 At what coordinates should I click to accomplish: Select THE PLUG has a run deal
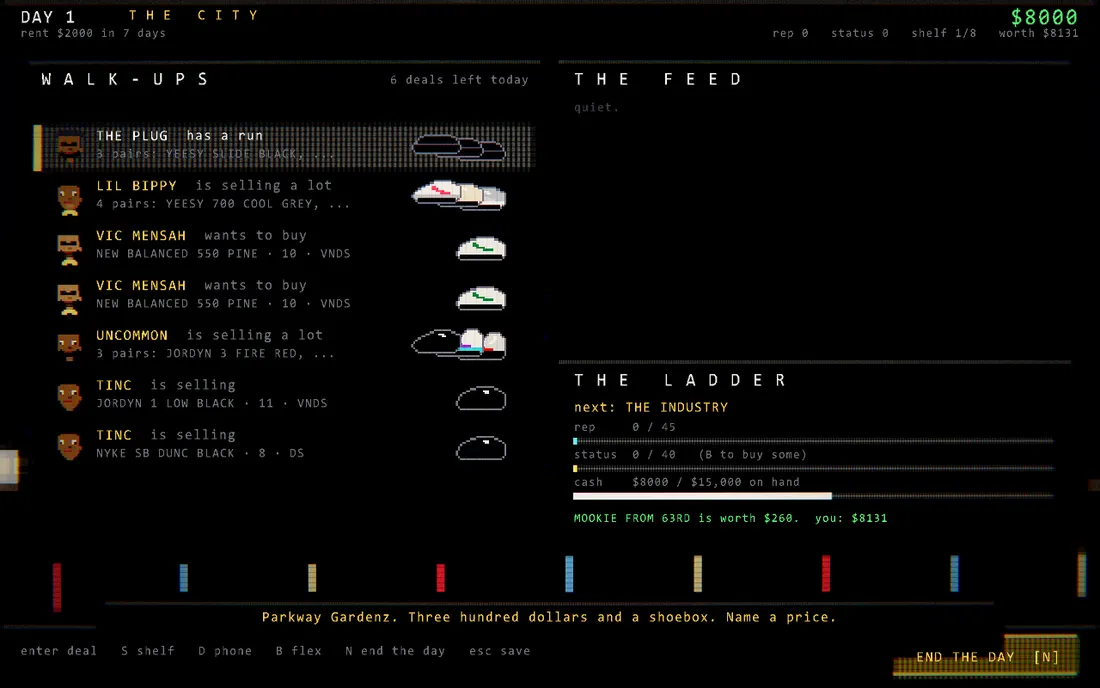(x=284, y=147)
